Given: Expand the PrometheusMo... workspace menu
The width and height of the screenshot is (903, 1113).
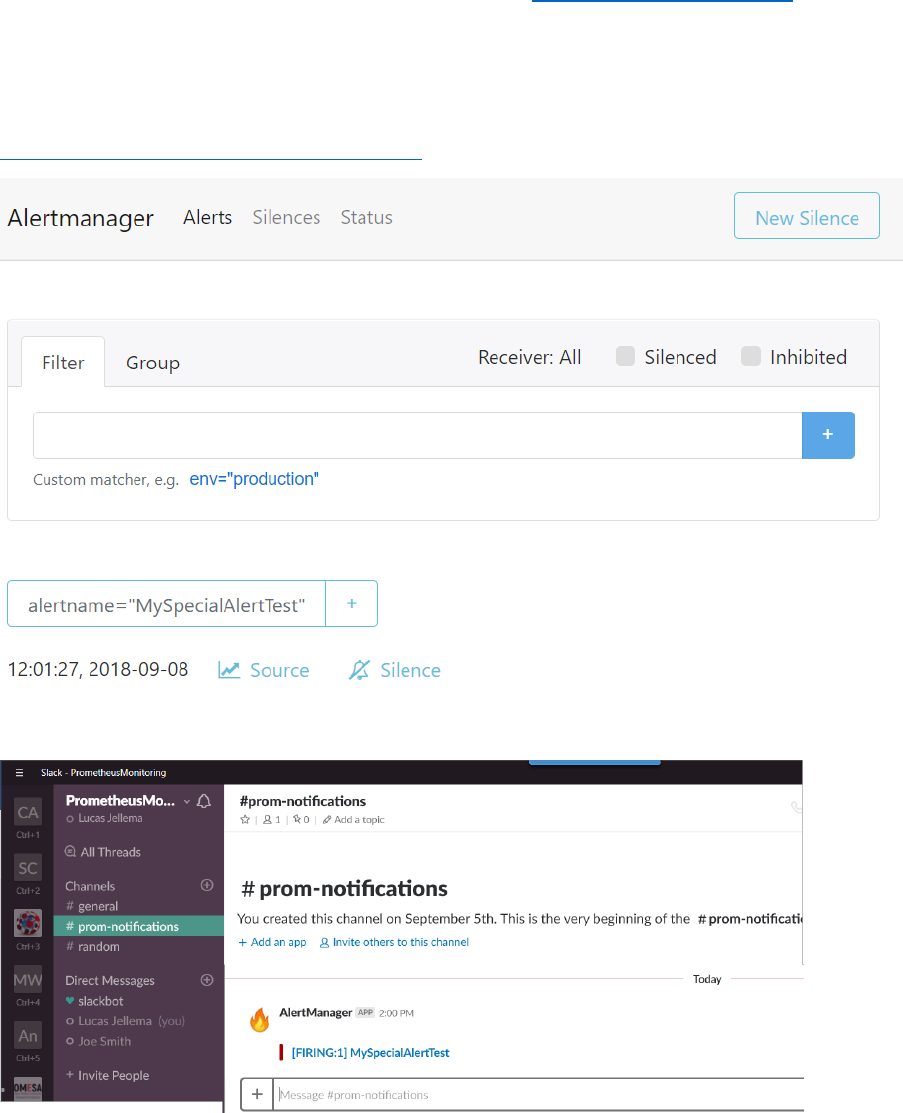Looking at the screenshot, I should [128, 801].
